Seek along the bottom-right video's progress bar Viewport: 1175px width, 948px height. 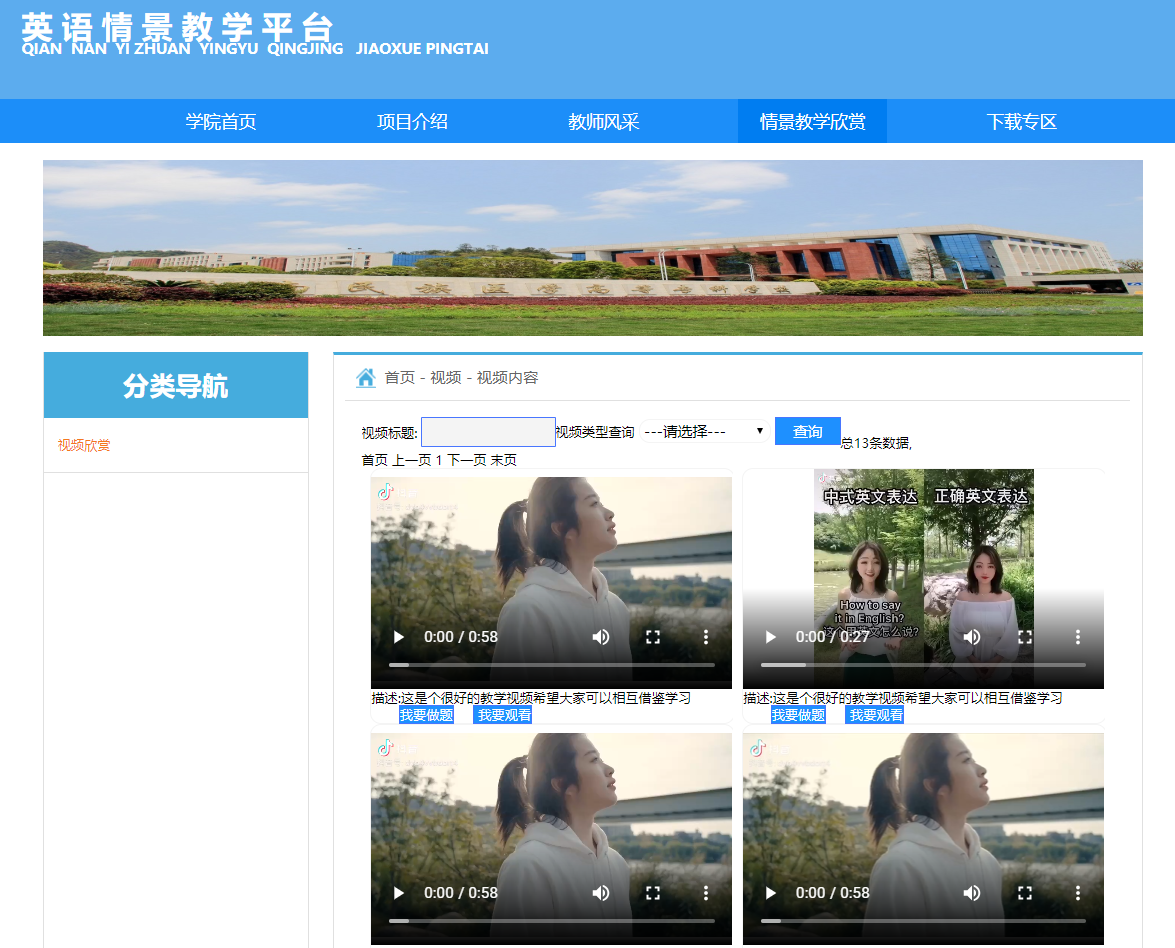coord(923,921)
